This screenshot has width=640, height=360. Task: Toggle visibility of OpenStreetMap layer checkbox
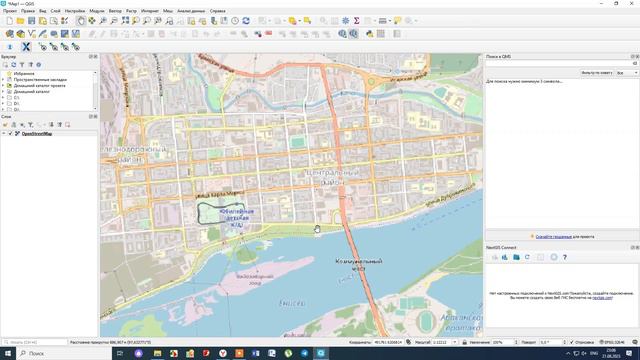point(11,133)
